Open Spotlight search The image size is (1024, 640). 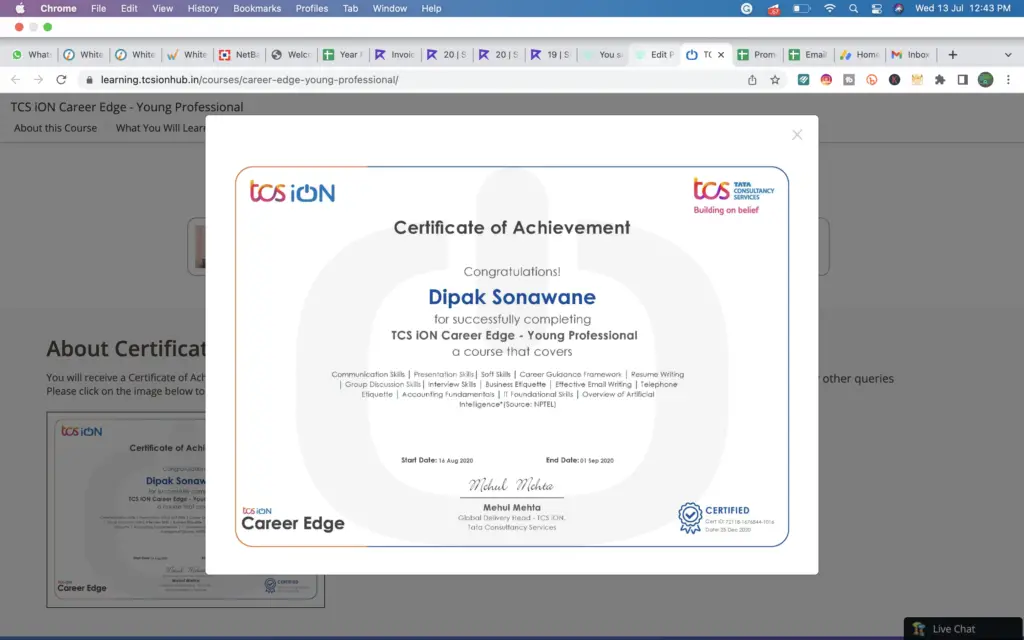pyautogui.click(x=854, y=8)
